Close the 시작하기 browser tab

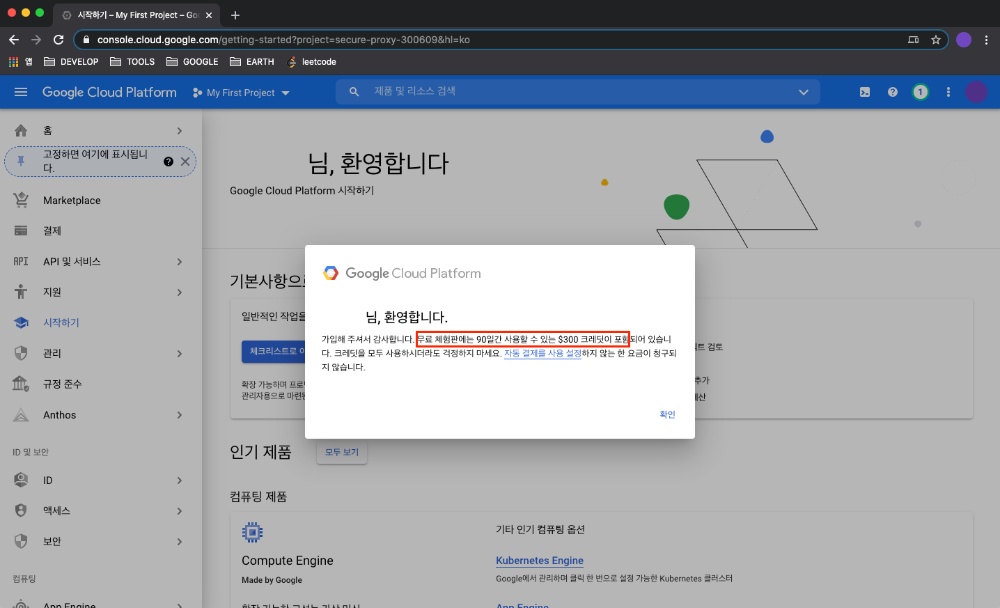click(209, 15)
